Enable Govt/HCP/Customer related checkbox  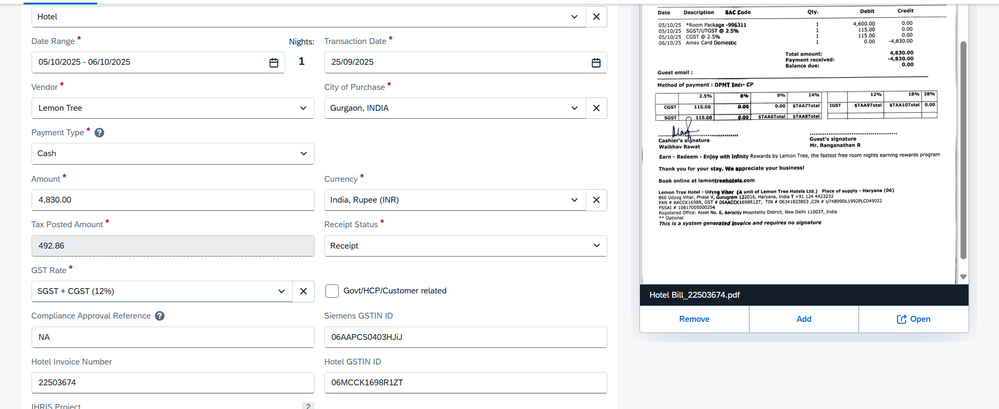[x=332, y=291]
